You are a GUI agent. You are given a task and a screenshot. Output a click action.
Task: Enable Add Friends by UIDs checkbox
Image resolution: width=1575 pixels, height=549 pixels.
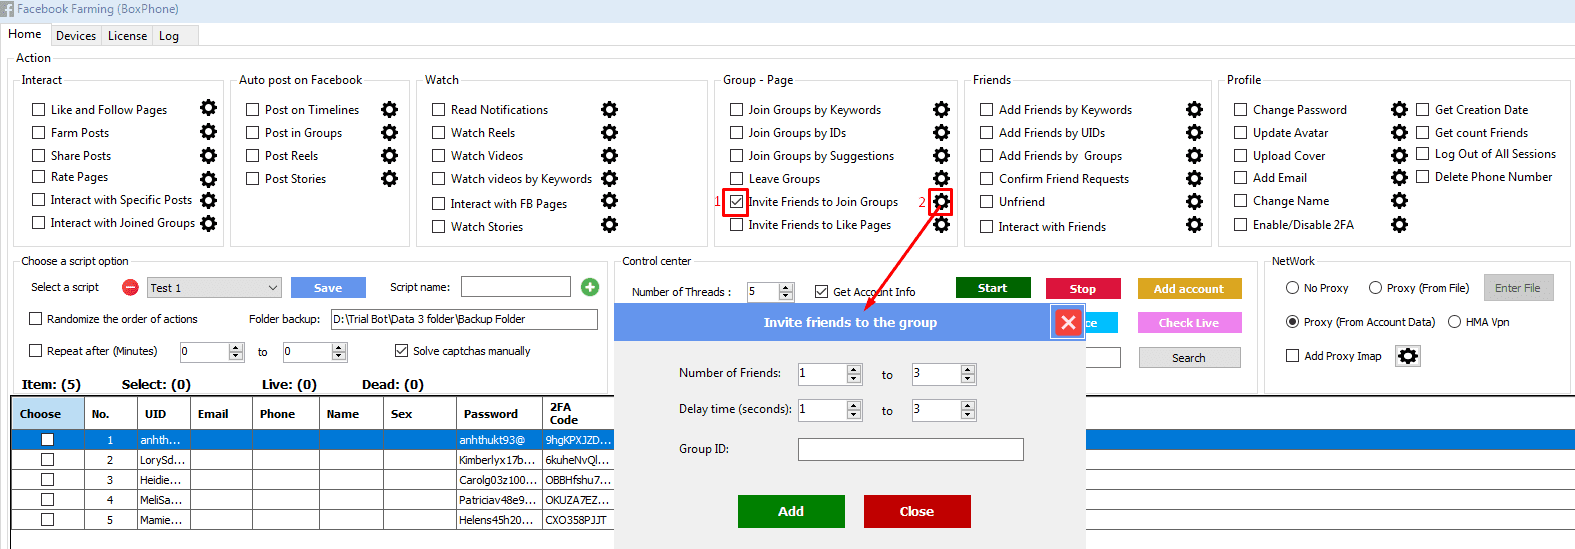click(x=987, y=133)
